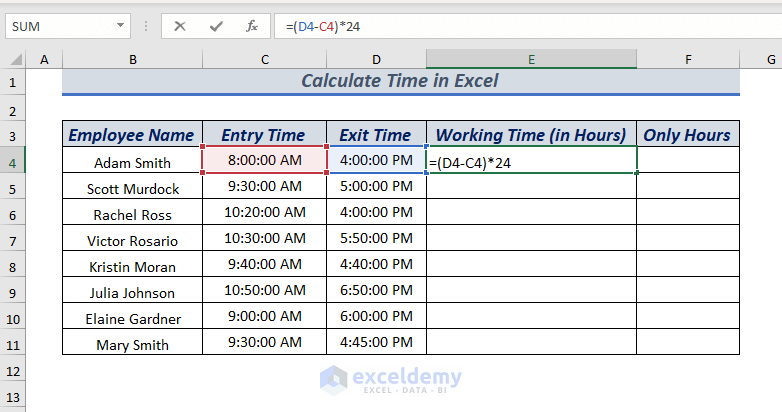Click the Entry Time header cell
782x412 pixels.
coord(264,135)
